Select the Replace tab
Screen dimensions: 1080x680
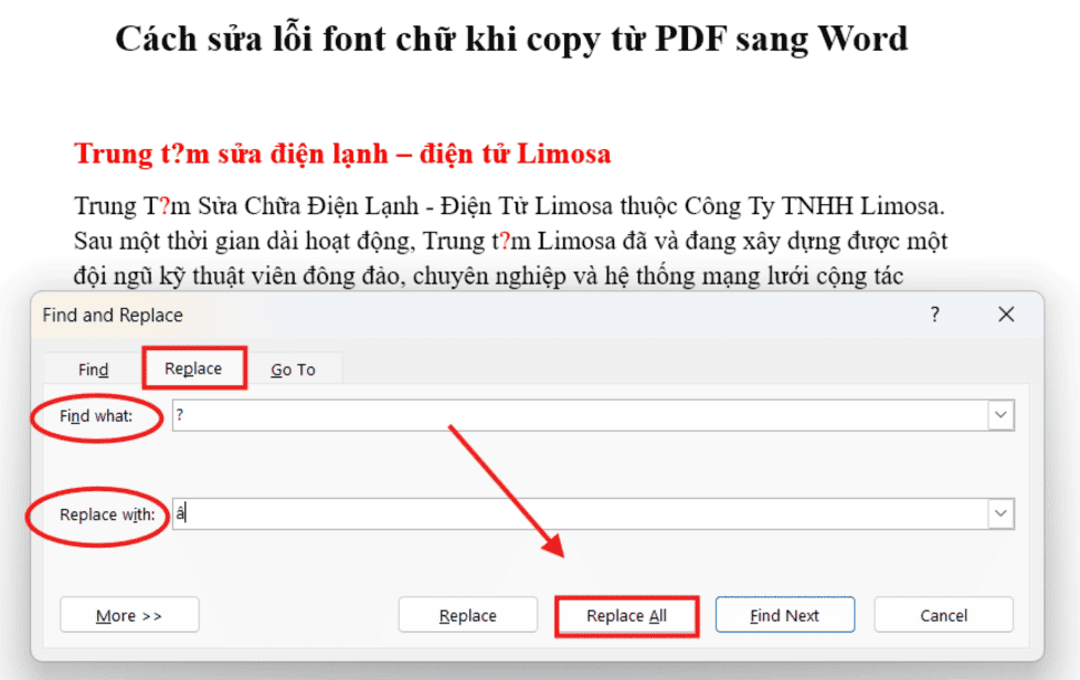tap(194, 369)
